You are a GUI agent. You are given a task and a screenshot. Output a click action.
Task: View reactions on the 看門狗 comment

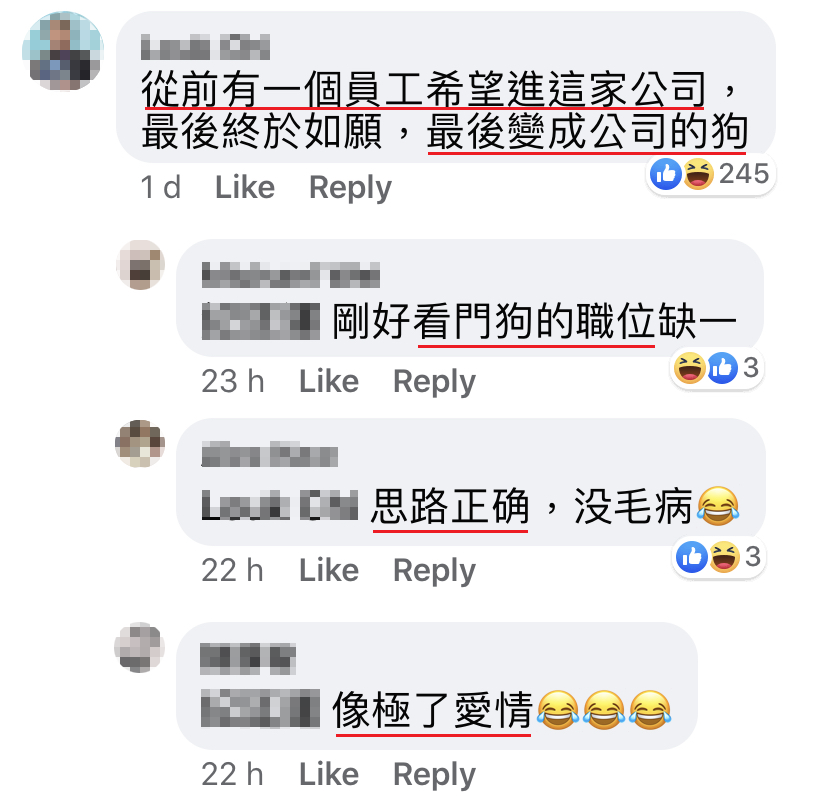coord(717,368)
